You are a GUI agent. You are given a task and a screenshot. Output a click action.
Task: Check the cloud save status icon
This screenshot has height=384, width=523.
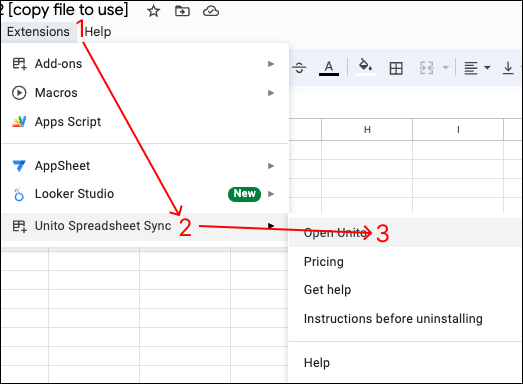tap(211, 11)
